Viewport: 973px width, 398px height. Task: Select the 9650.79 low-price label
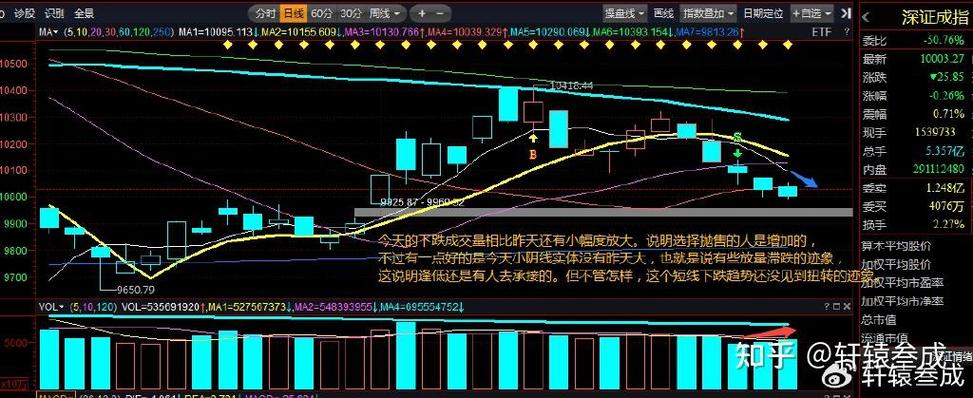[135, 289]
